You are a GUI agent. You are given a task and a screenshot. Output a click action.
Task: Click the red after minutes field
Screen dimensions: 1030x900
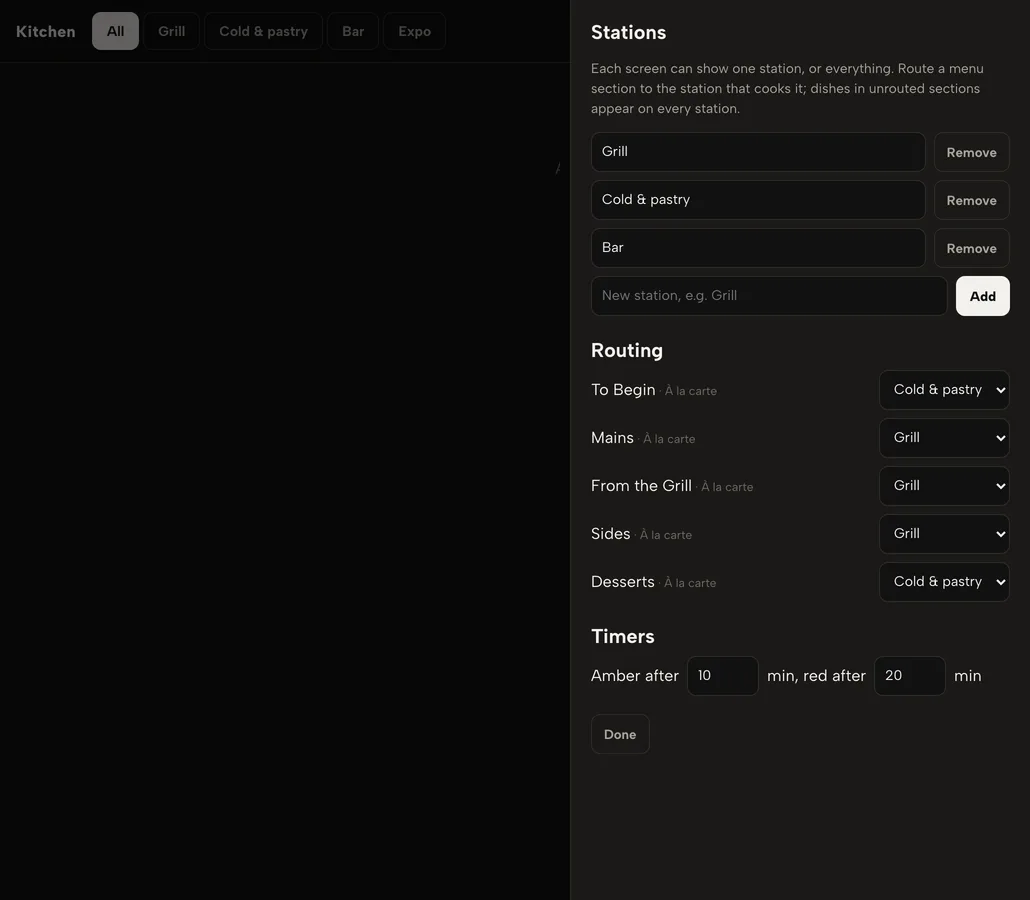pos(910,676)
